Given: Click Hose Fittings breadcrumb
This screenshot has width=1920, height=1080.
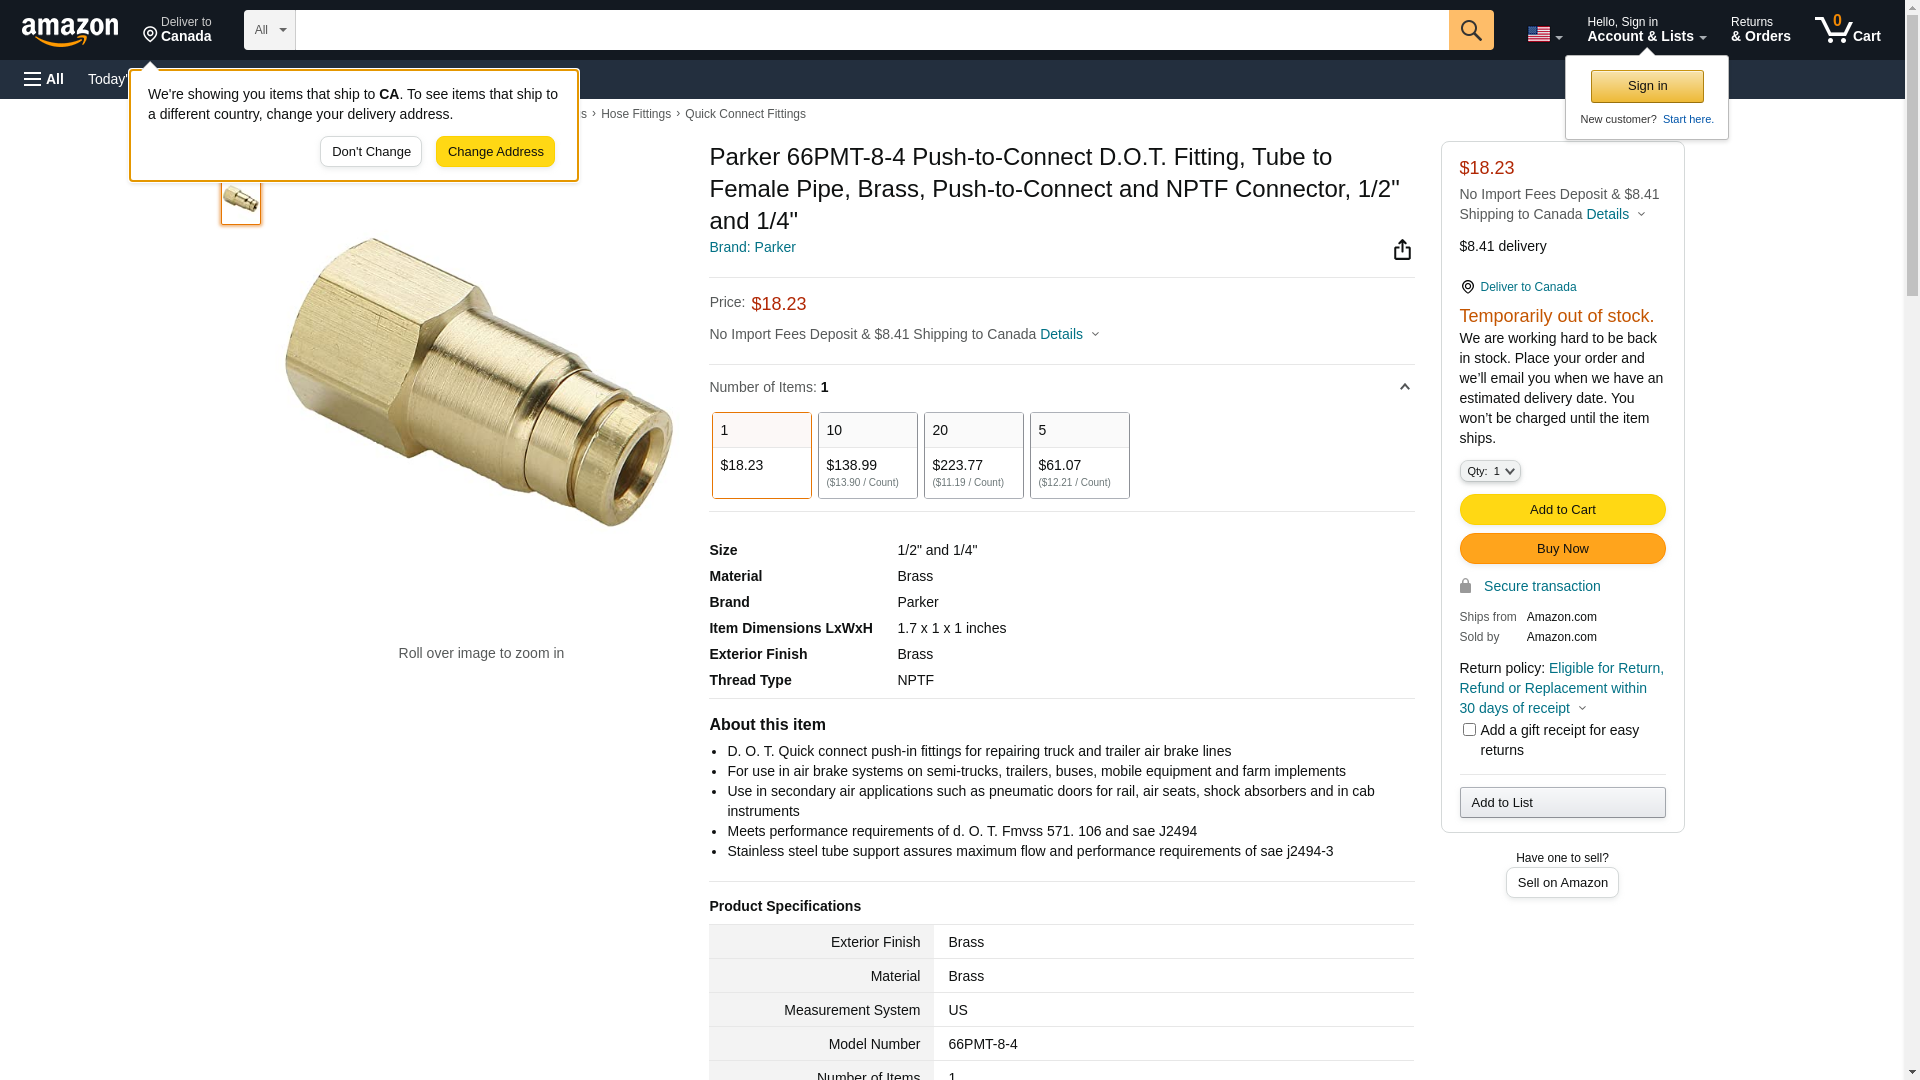Looking at the screenshot, I should pyautogui.click(x=635, y=114).
